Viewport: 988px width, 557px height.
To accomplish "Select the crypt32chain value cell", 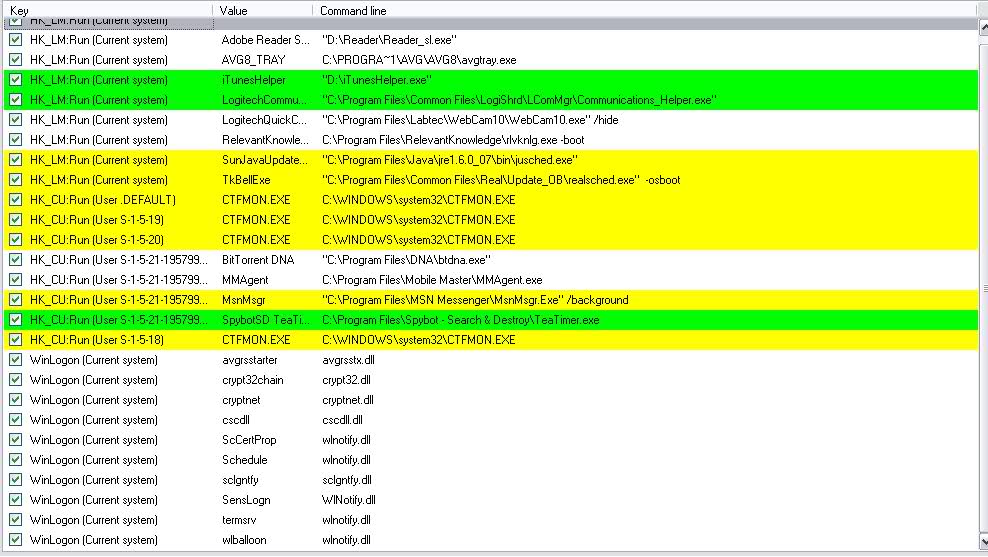I will (253, 380).
